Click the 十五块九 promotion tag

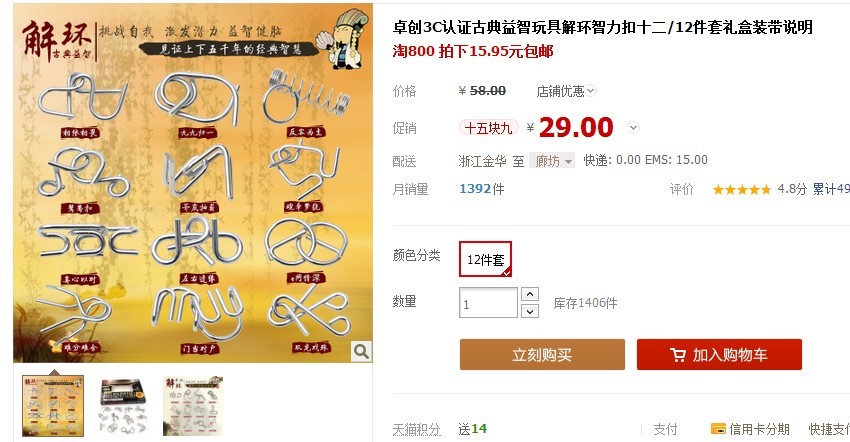click(488, 128)
